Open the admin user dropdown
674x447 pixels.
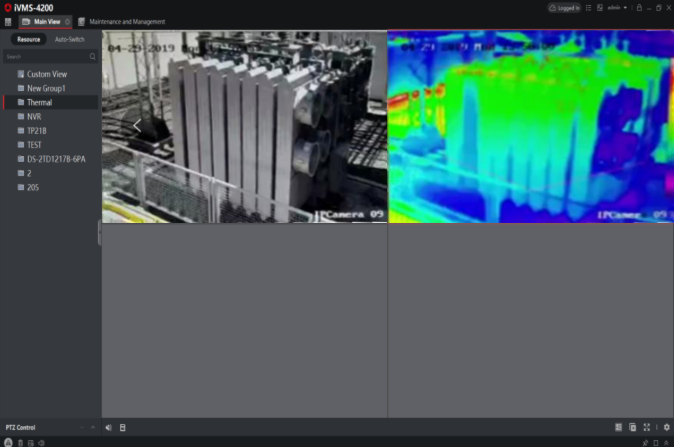616,7
